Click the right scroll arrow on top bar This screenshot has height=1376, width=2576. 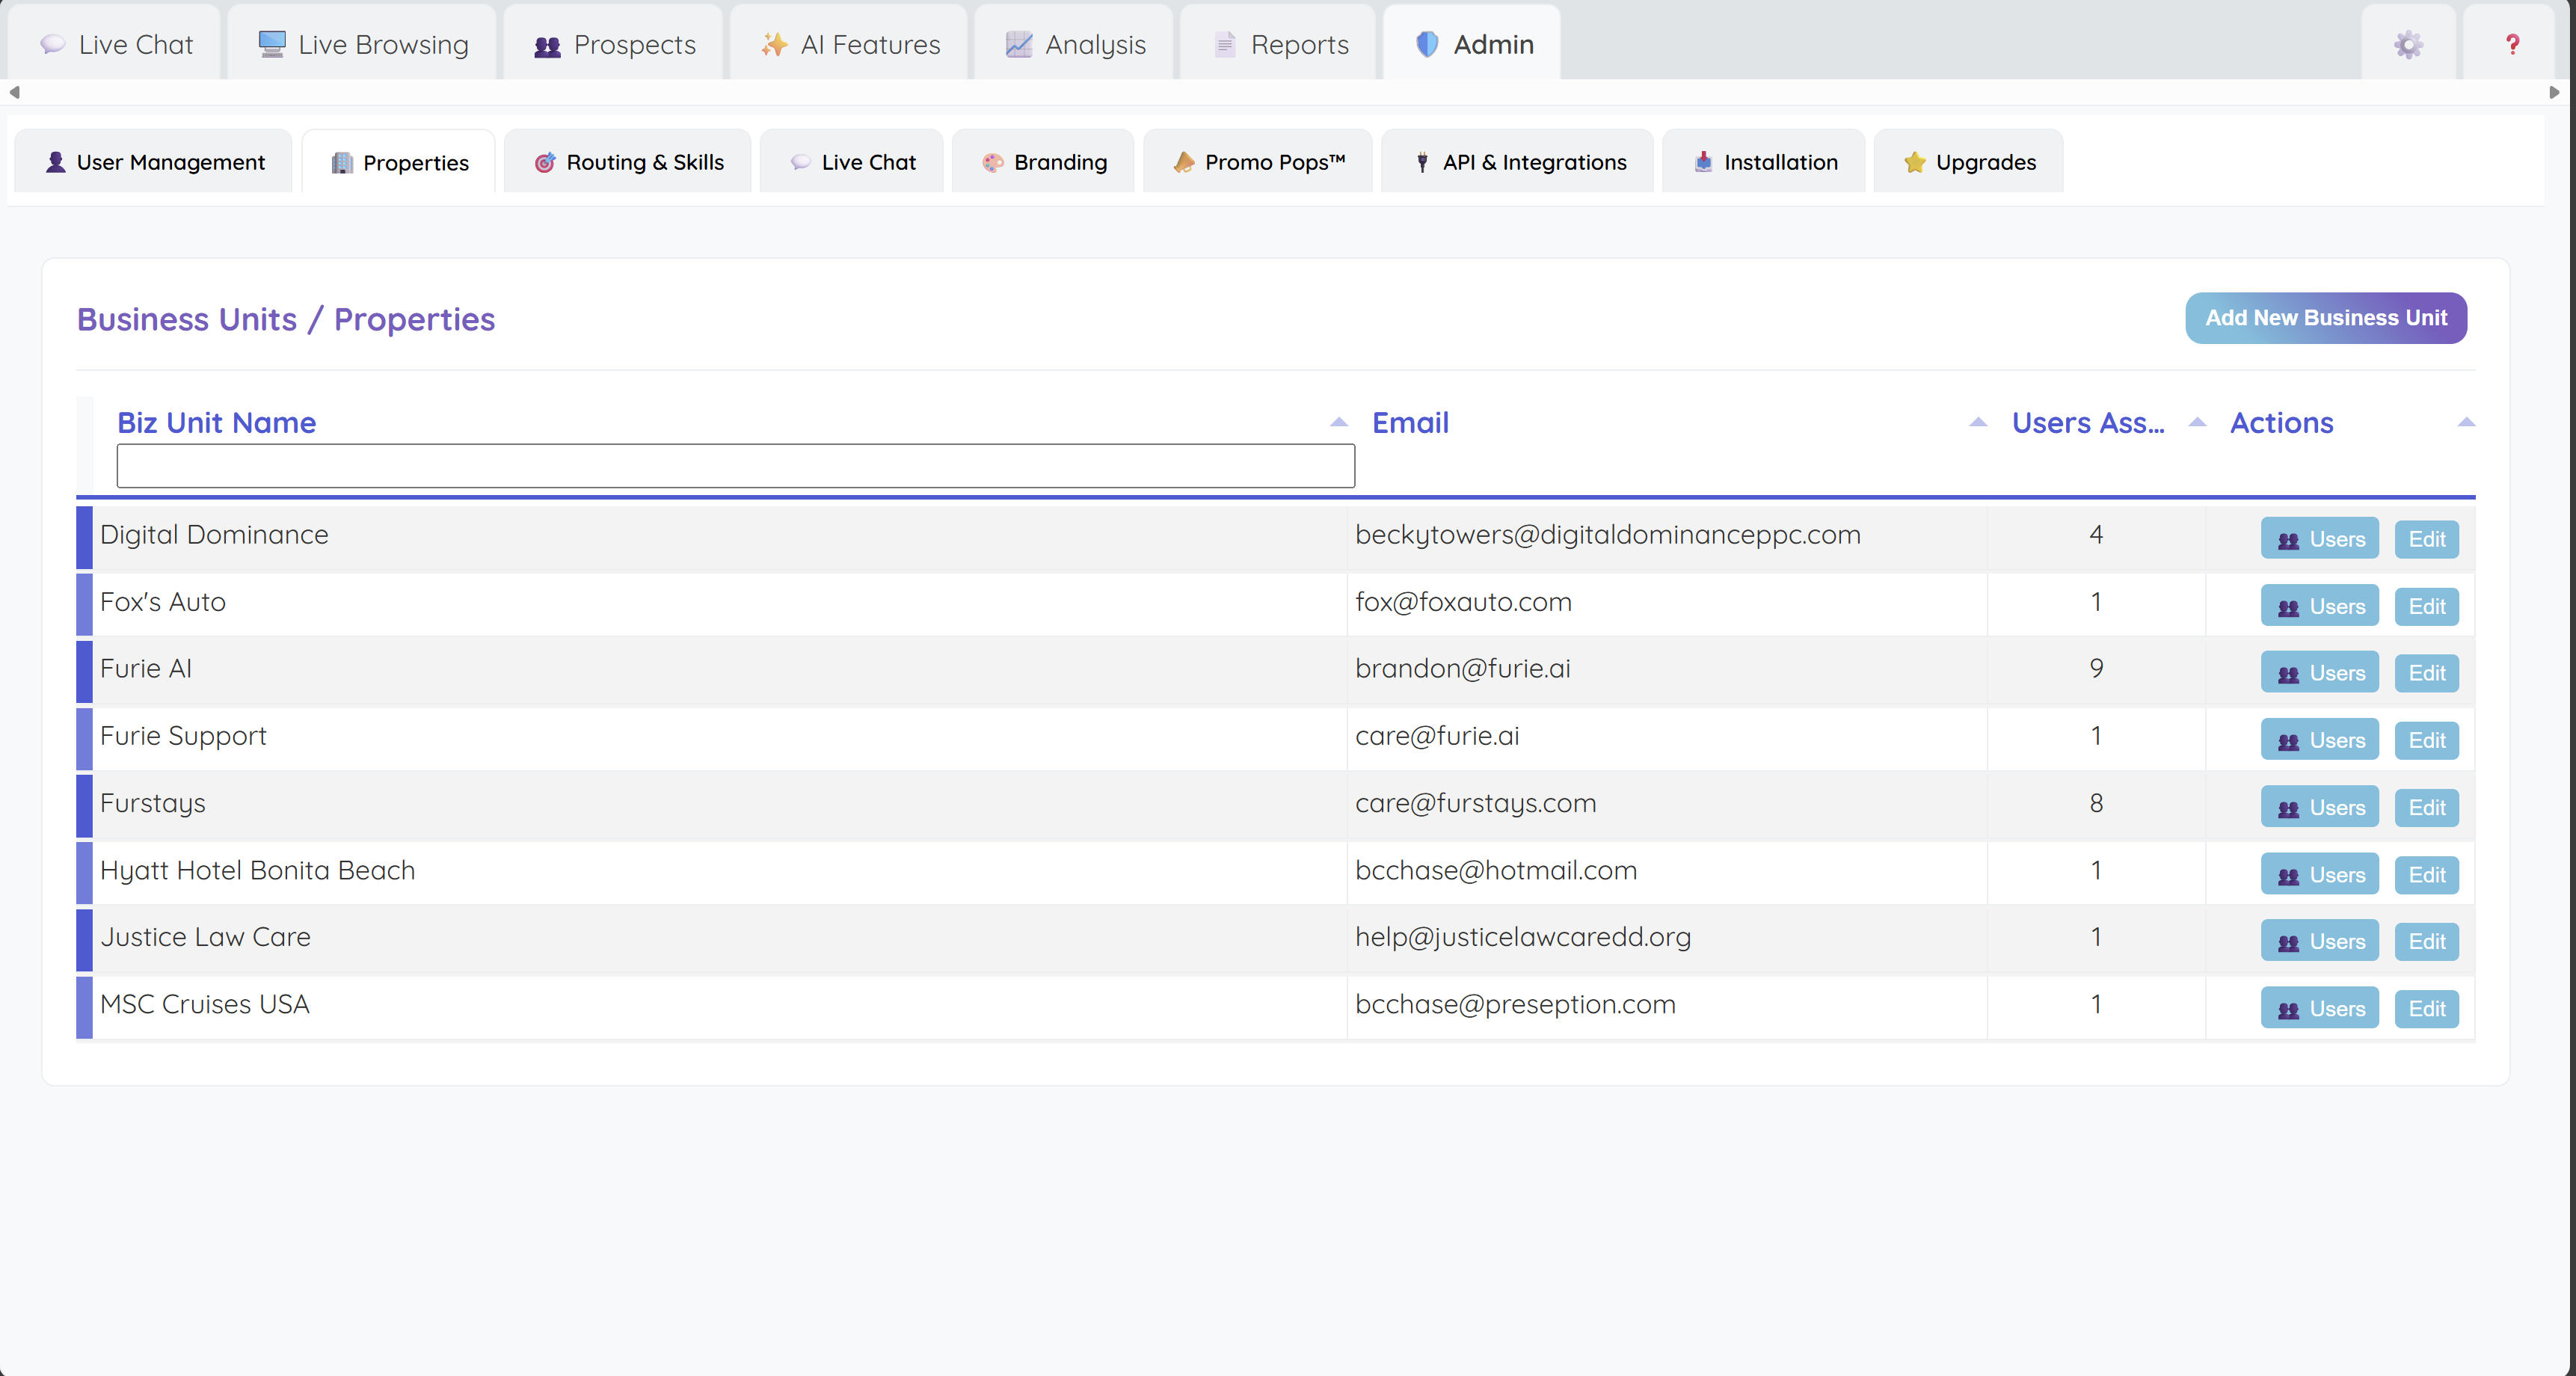[2554, 92]
